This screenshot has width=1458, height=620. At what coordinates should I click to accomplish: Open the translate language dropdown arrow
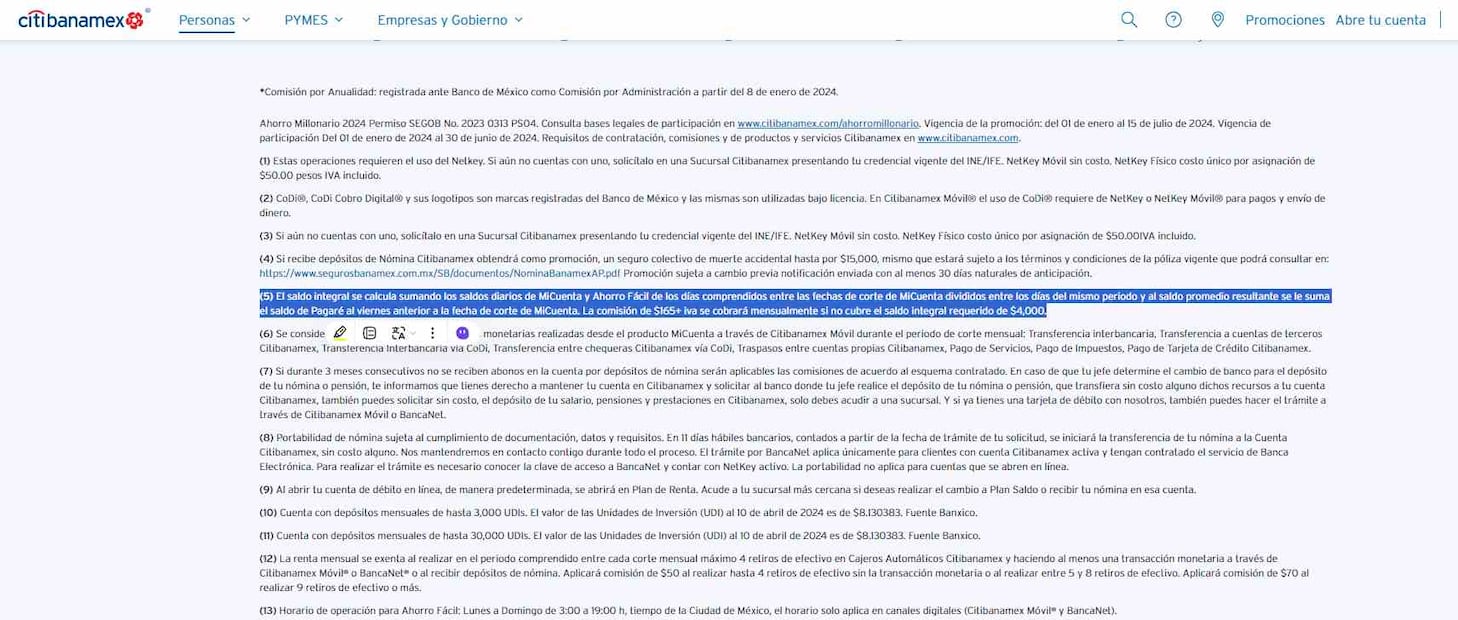tap(413, 333)
